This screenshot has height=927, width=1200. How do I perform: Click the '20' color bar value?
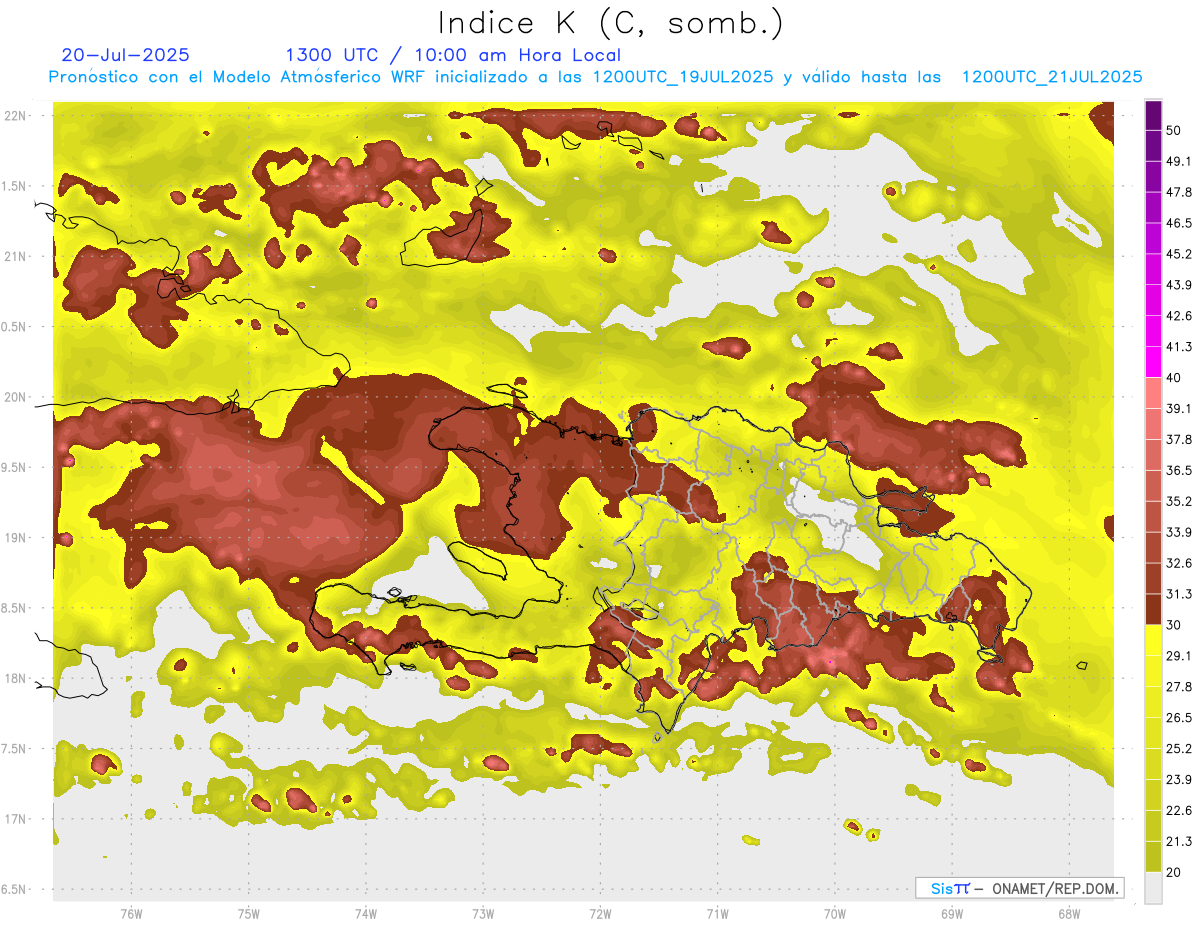[1174, 872]
